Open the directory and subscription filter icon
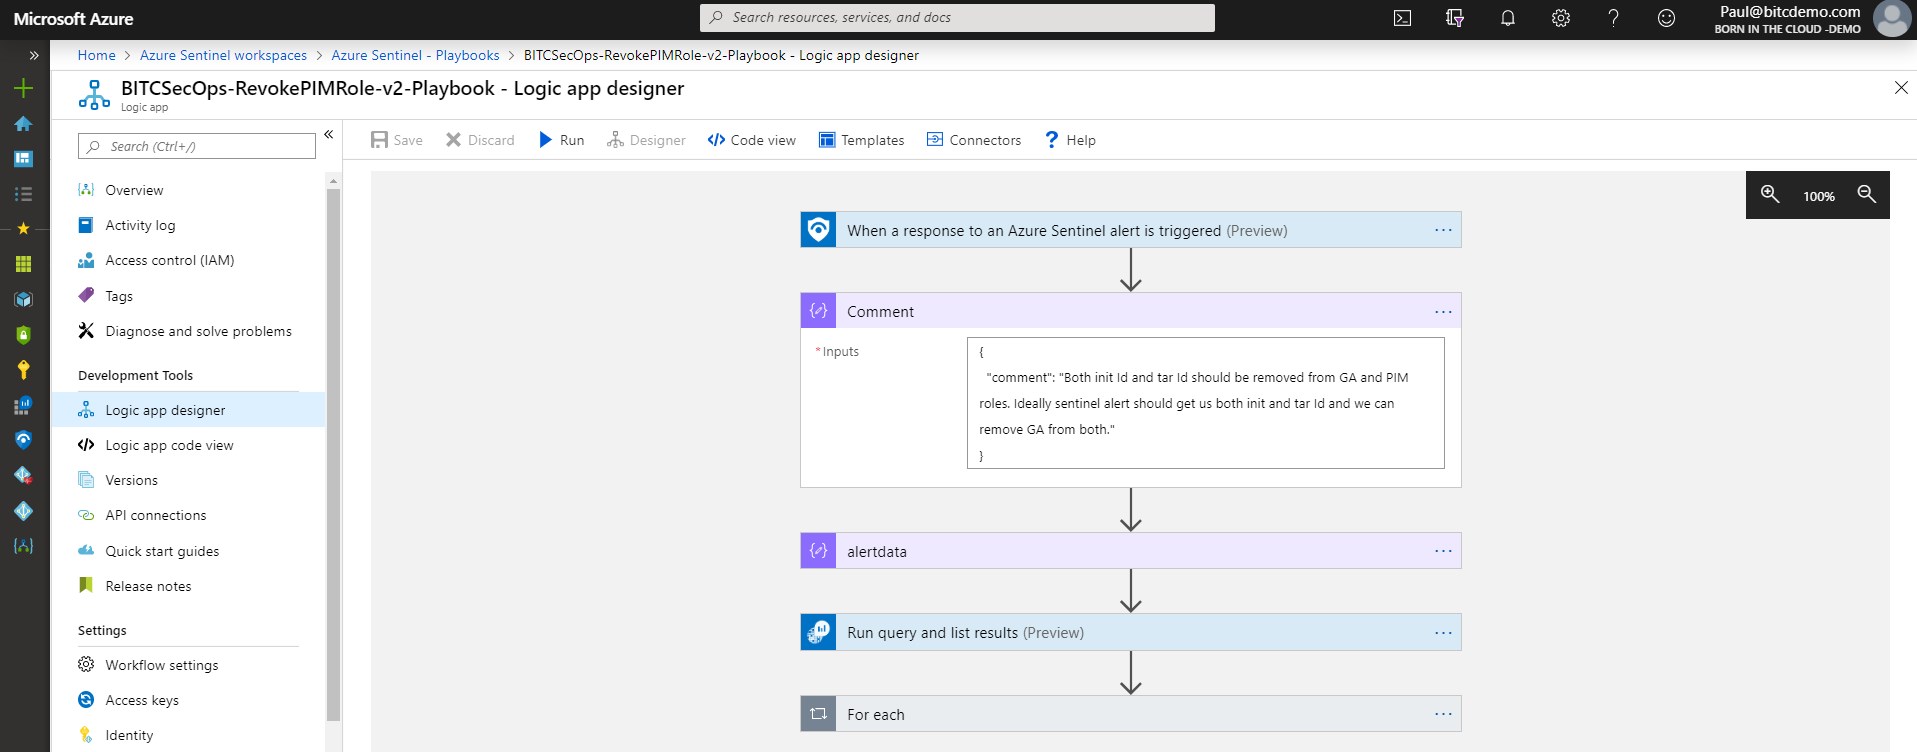 [x=1455, y=18]
